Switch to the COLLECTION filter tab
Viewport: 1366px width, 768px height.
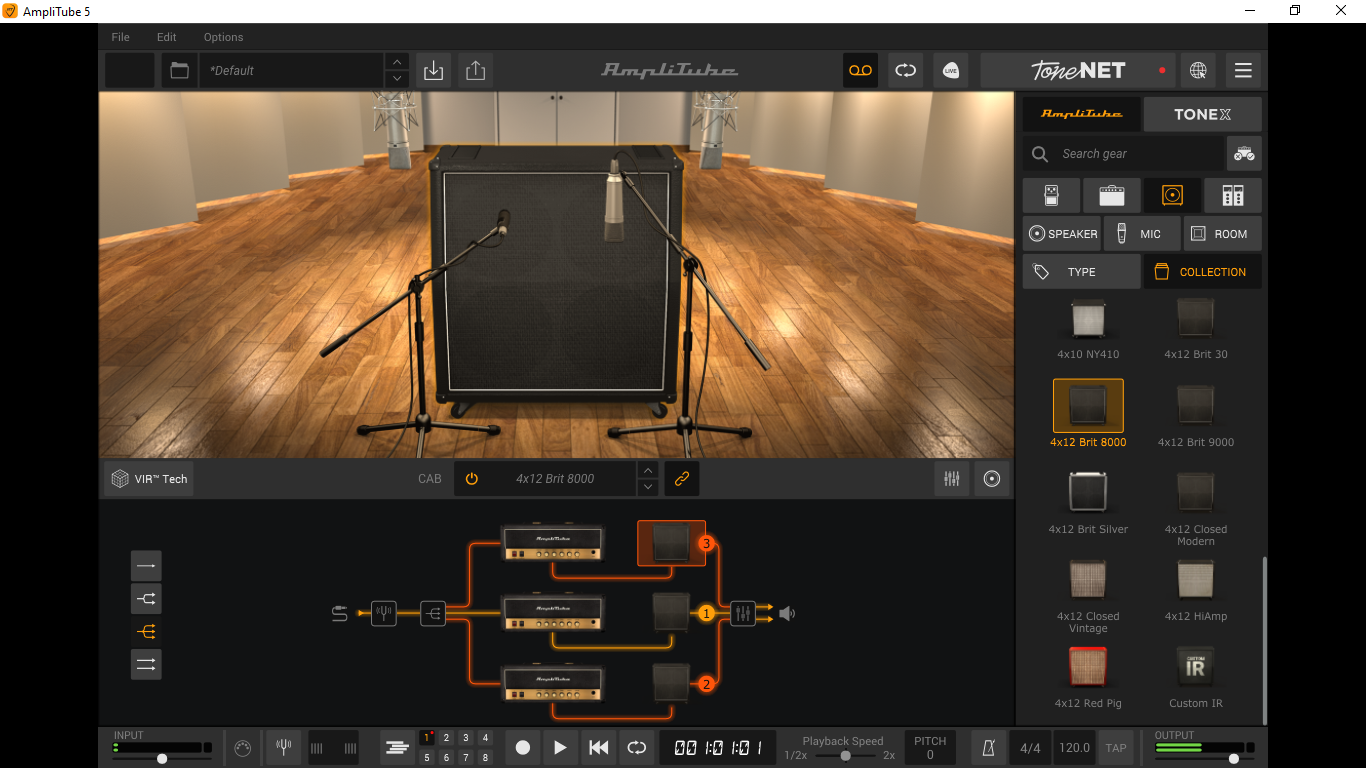1202,272
